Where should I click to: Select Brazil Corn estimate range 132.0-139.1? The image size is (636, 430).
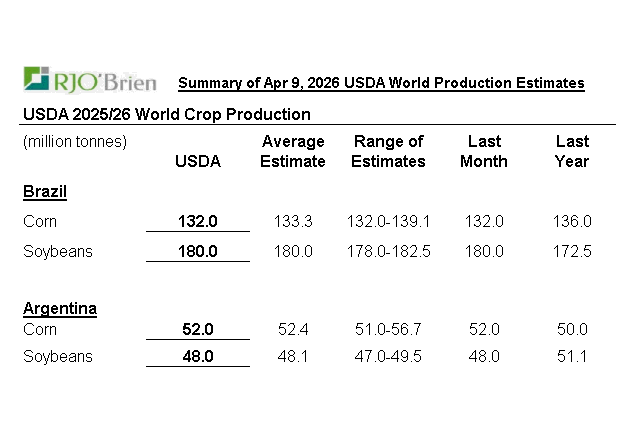click(391, 221)
